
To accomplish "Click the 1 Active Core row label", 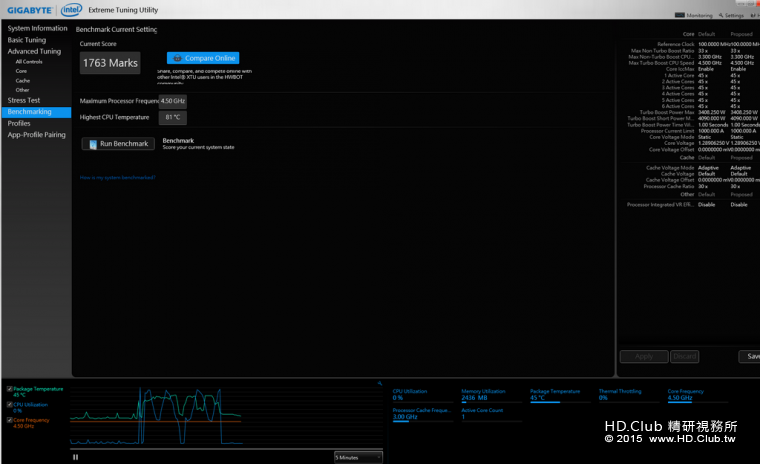I will 679,76.
